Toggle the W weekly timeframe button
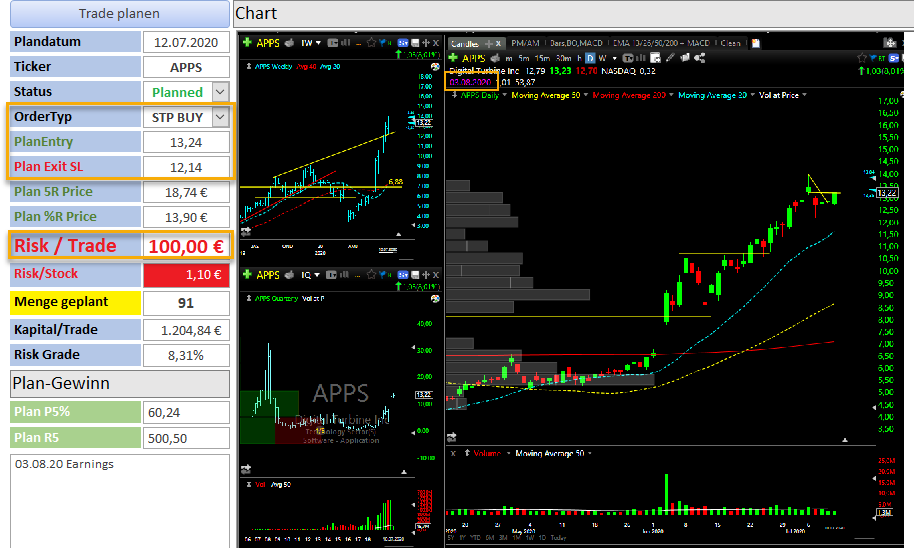The image size is (914, 548). [602, 58]
